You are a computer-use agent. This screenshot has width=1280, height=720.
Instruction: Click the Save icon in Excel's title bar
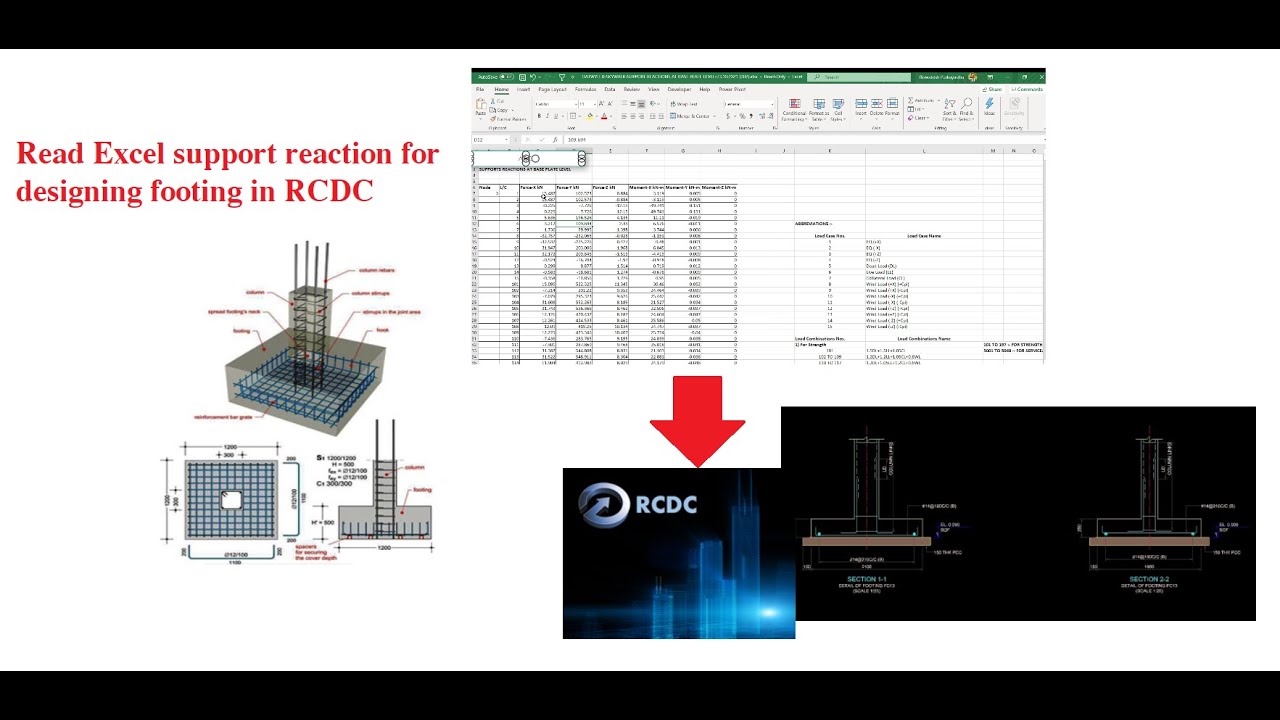(523, 77)
